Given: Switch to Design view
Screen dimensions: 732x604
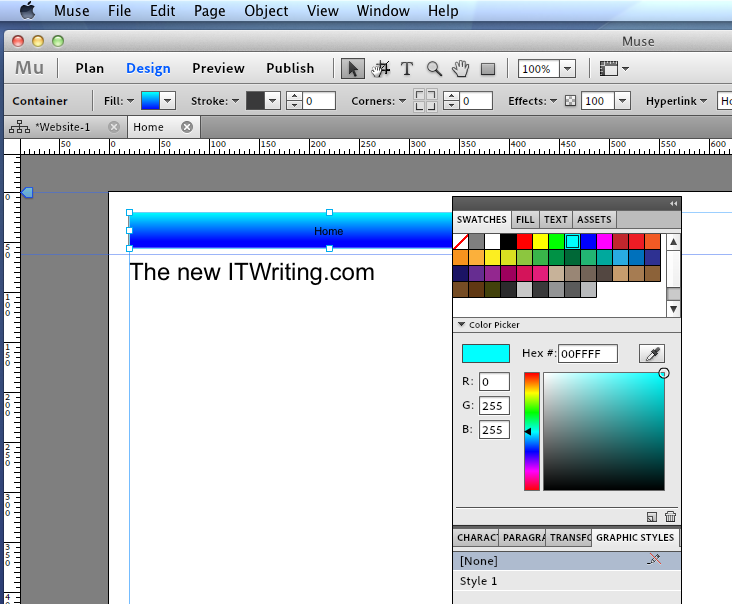Looking at the screenshot, I should (x=148, y=68).
